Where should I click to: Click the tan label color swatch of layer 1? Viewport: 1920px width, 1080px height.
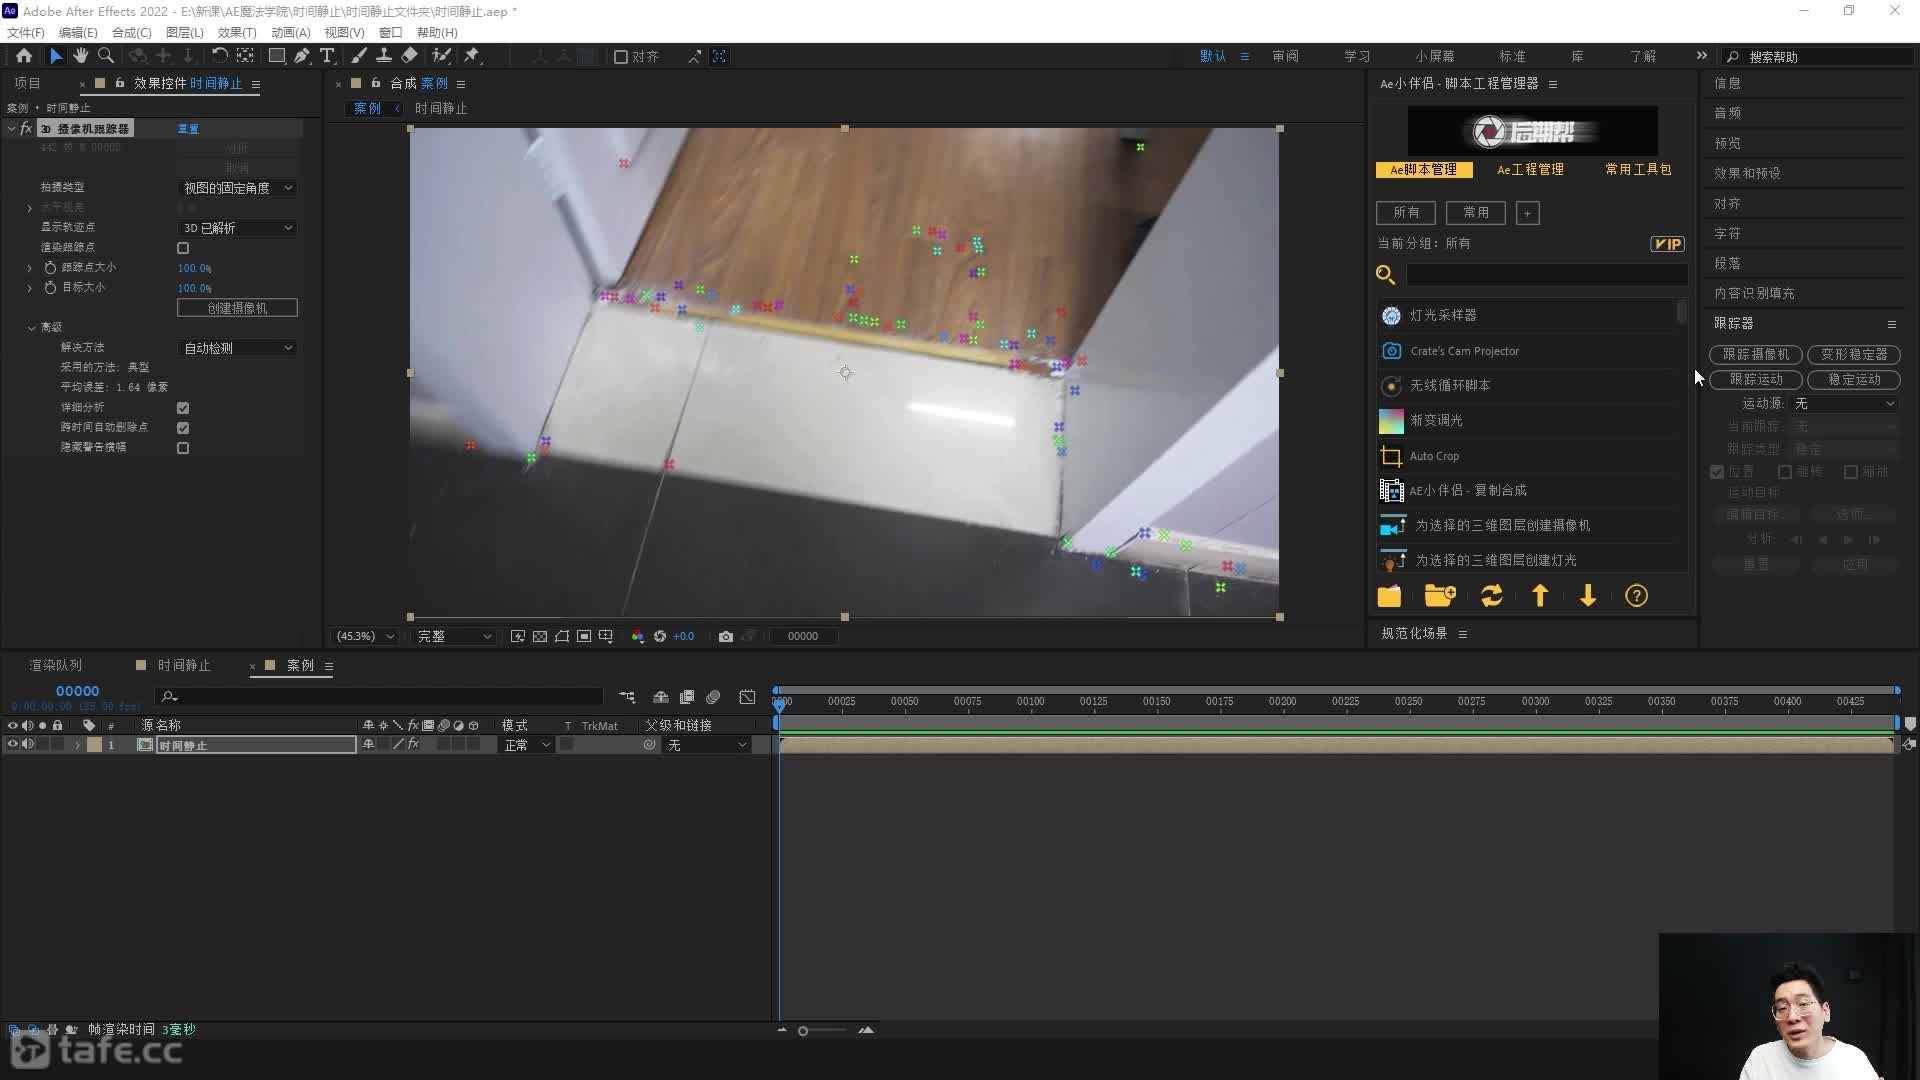pos(94,745)
